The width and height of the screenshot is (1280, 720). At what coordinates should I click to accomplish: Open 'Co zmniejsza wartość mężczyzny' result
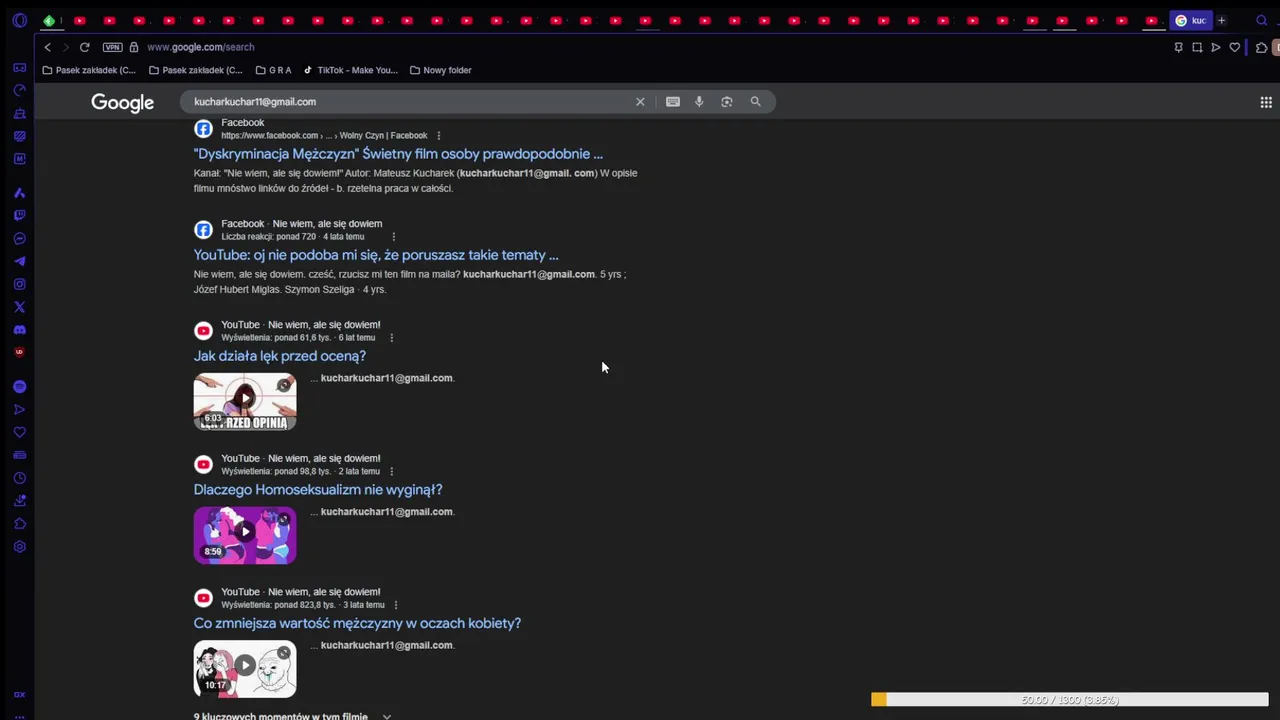coord(357,623)
